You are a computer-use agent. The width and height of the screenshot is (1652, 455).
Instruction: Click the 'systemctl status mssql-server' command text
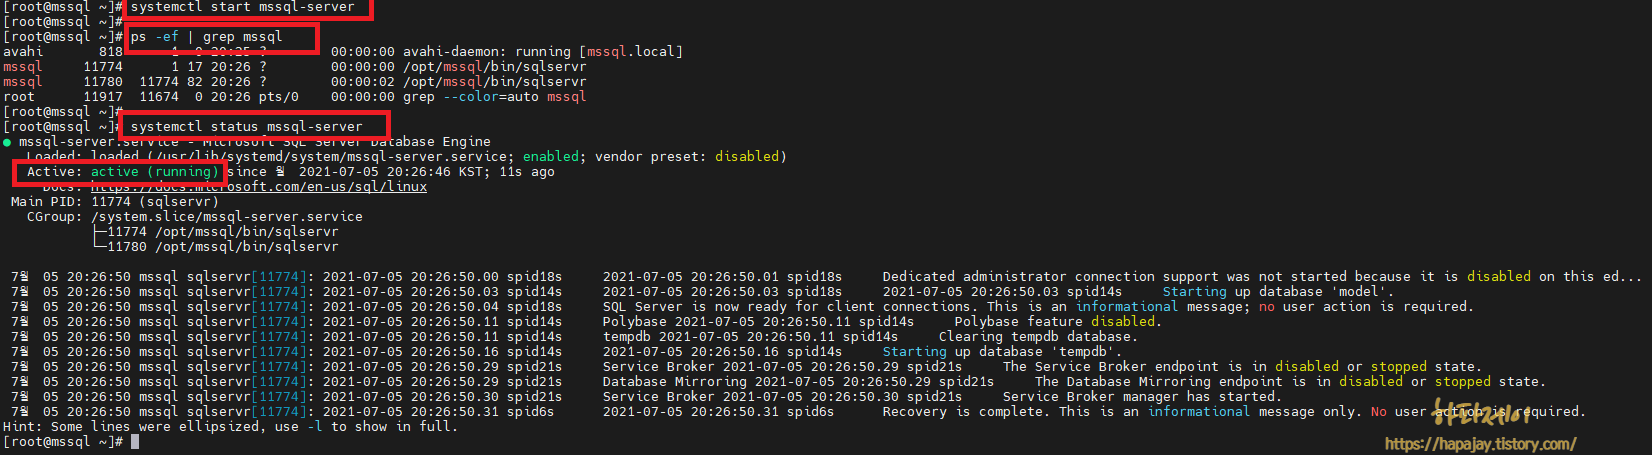click(x=247, y=127)
